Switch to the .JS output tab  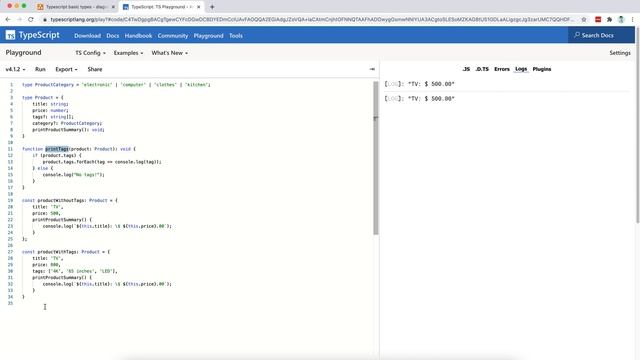[x=466, y=69]
